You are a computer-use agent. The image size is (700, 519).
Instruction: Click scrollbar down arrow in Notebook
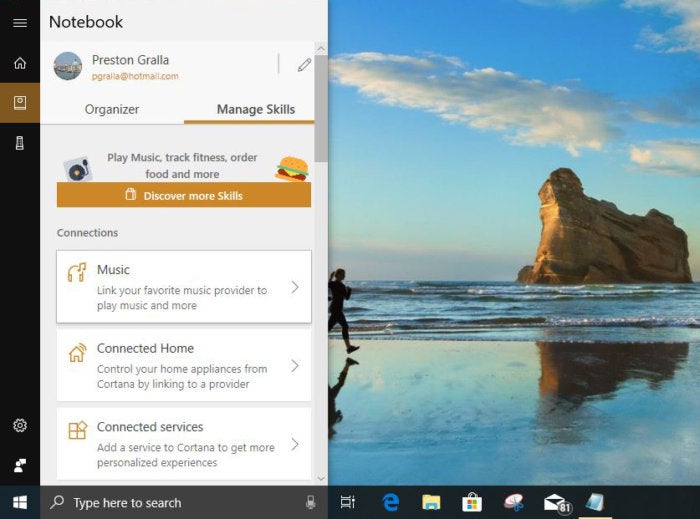click(x=321, y=478)
